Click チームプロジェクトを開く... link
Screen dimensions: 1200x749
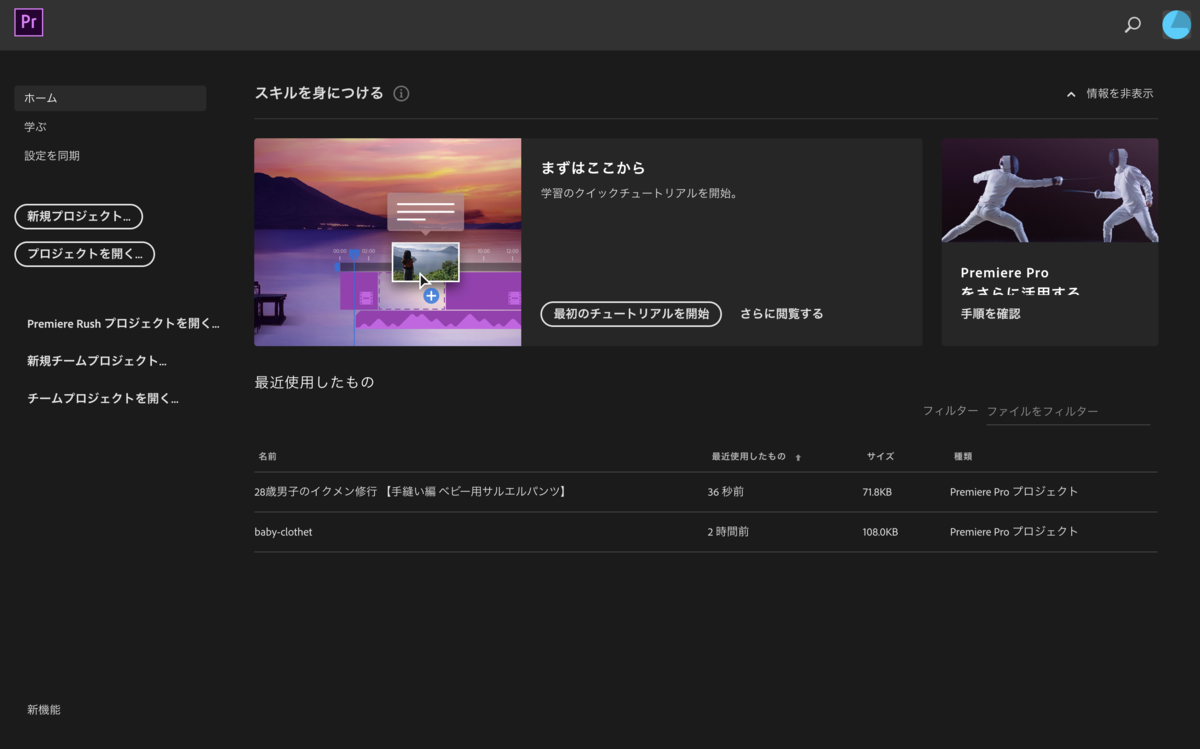point(103,398)
